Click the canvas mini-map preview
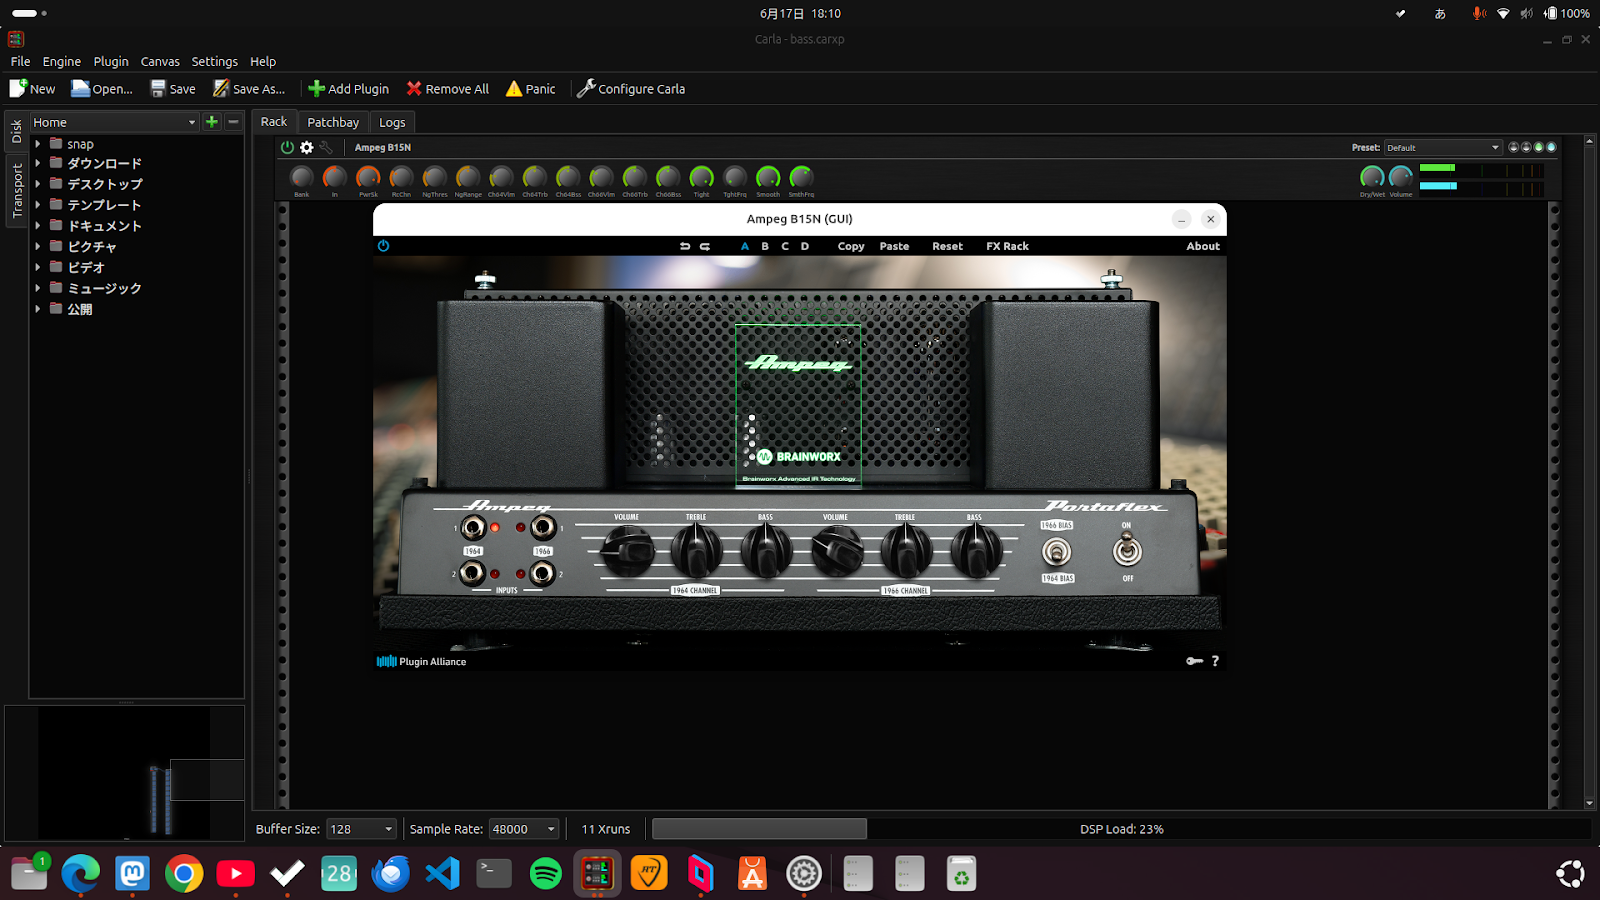This screenshot has width=1600, height=900. click(125, 772)
